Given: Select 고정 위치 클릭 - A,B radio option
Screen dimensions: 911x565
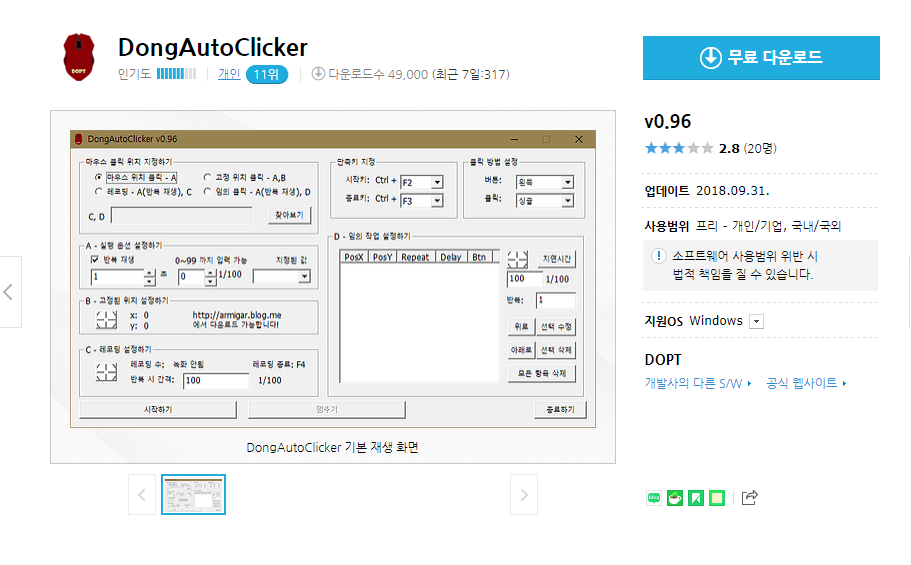Looking at the screenshot, I should tap(207, 177).
